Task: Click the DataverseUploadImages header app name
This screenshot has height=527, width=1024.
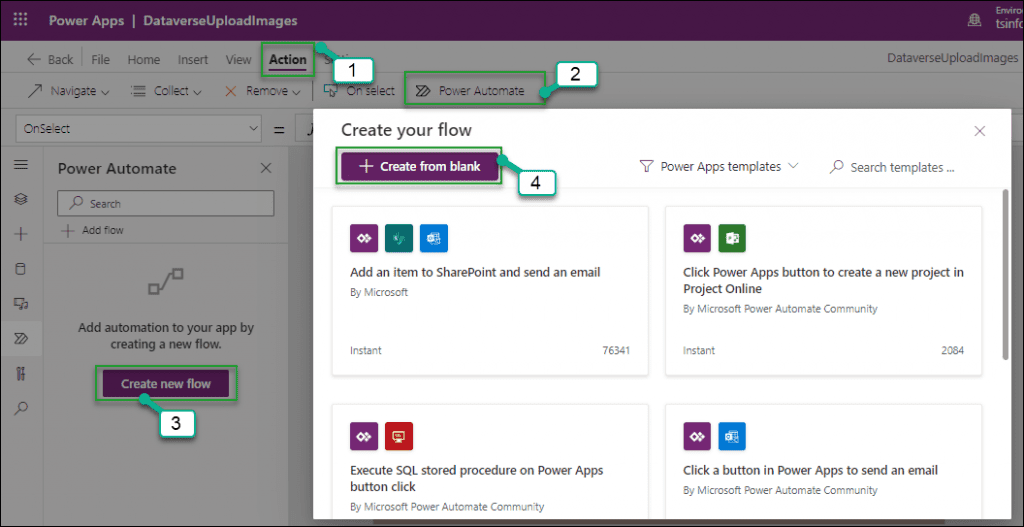Action: [x=221, y=21]
